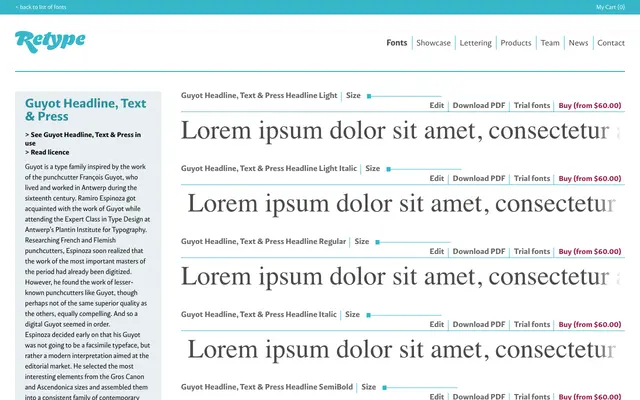The height and width of the screenshot is (400, 640).
Task: Open the Lettering menu item
Action: (x=476, y=43)
